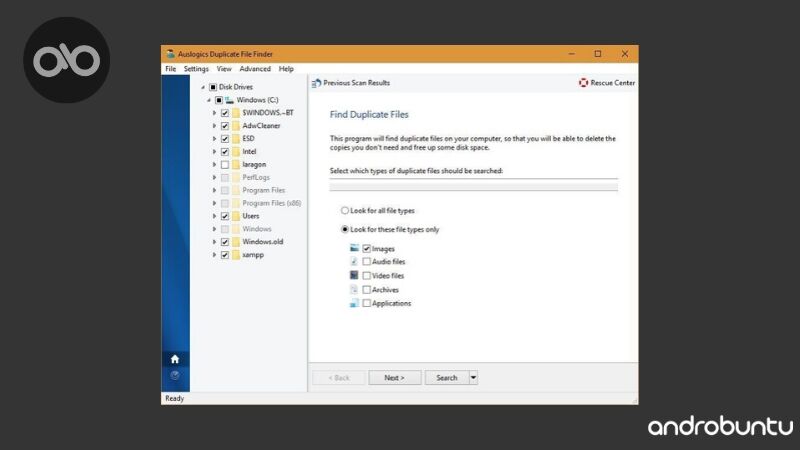The width and height of the screenshot is (800, 450).
Task: Select Look for all file types radio
Action: [x=345, y=210]
